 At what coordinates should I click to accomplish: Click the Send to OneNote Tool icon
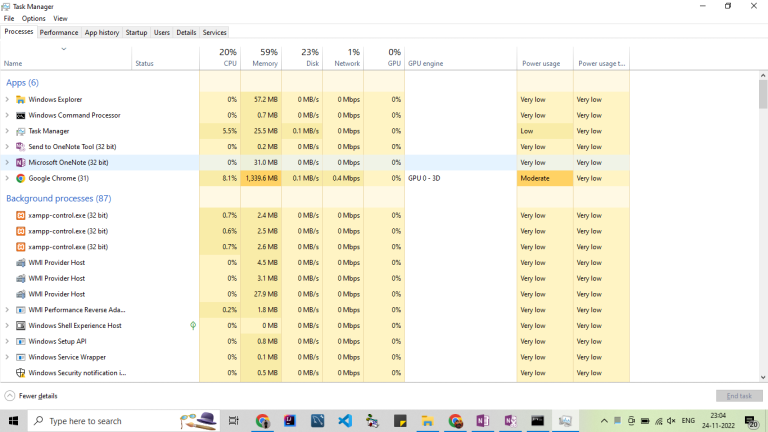[x=21, y=146]
